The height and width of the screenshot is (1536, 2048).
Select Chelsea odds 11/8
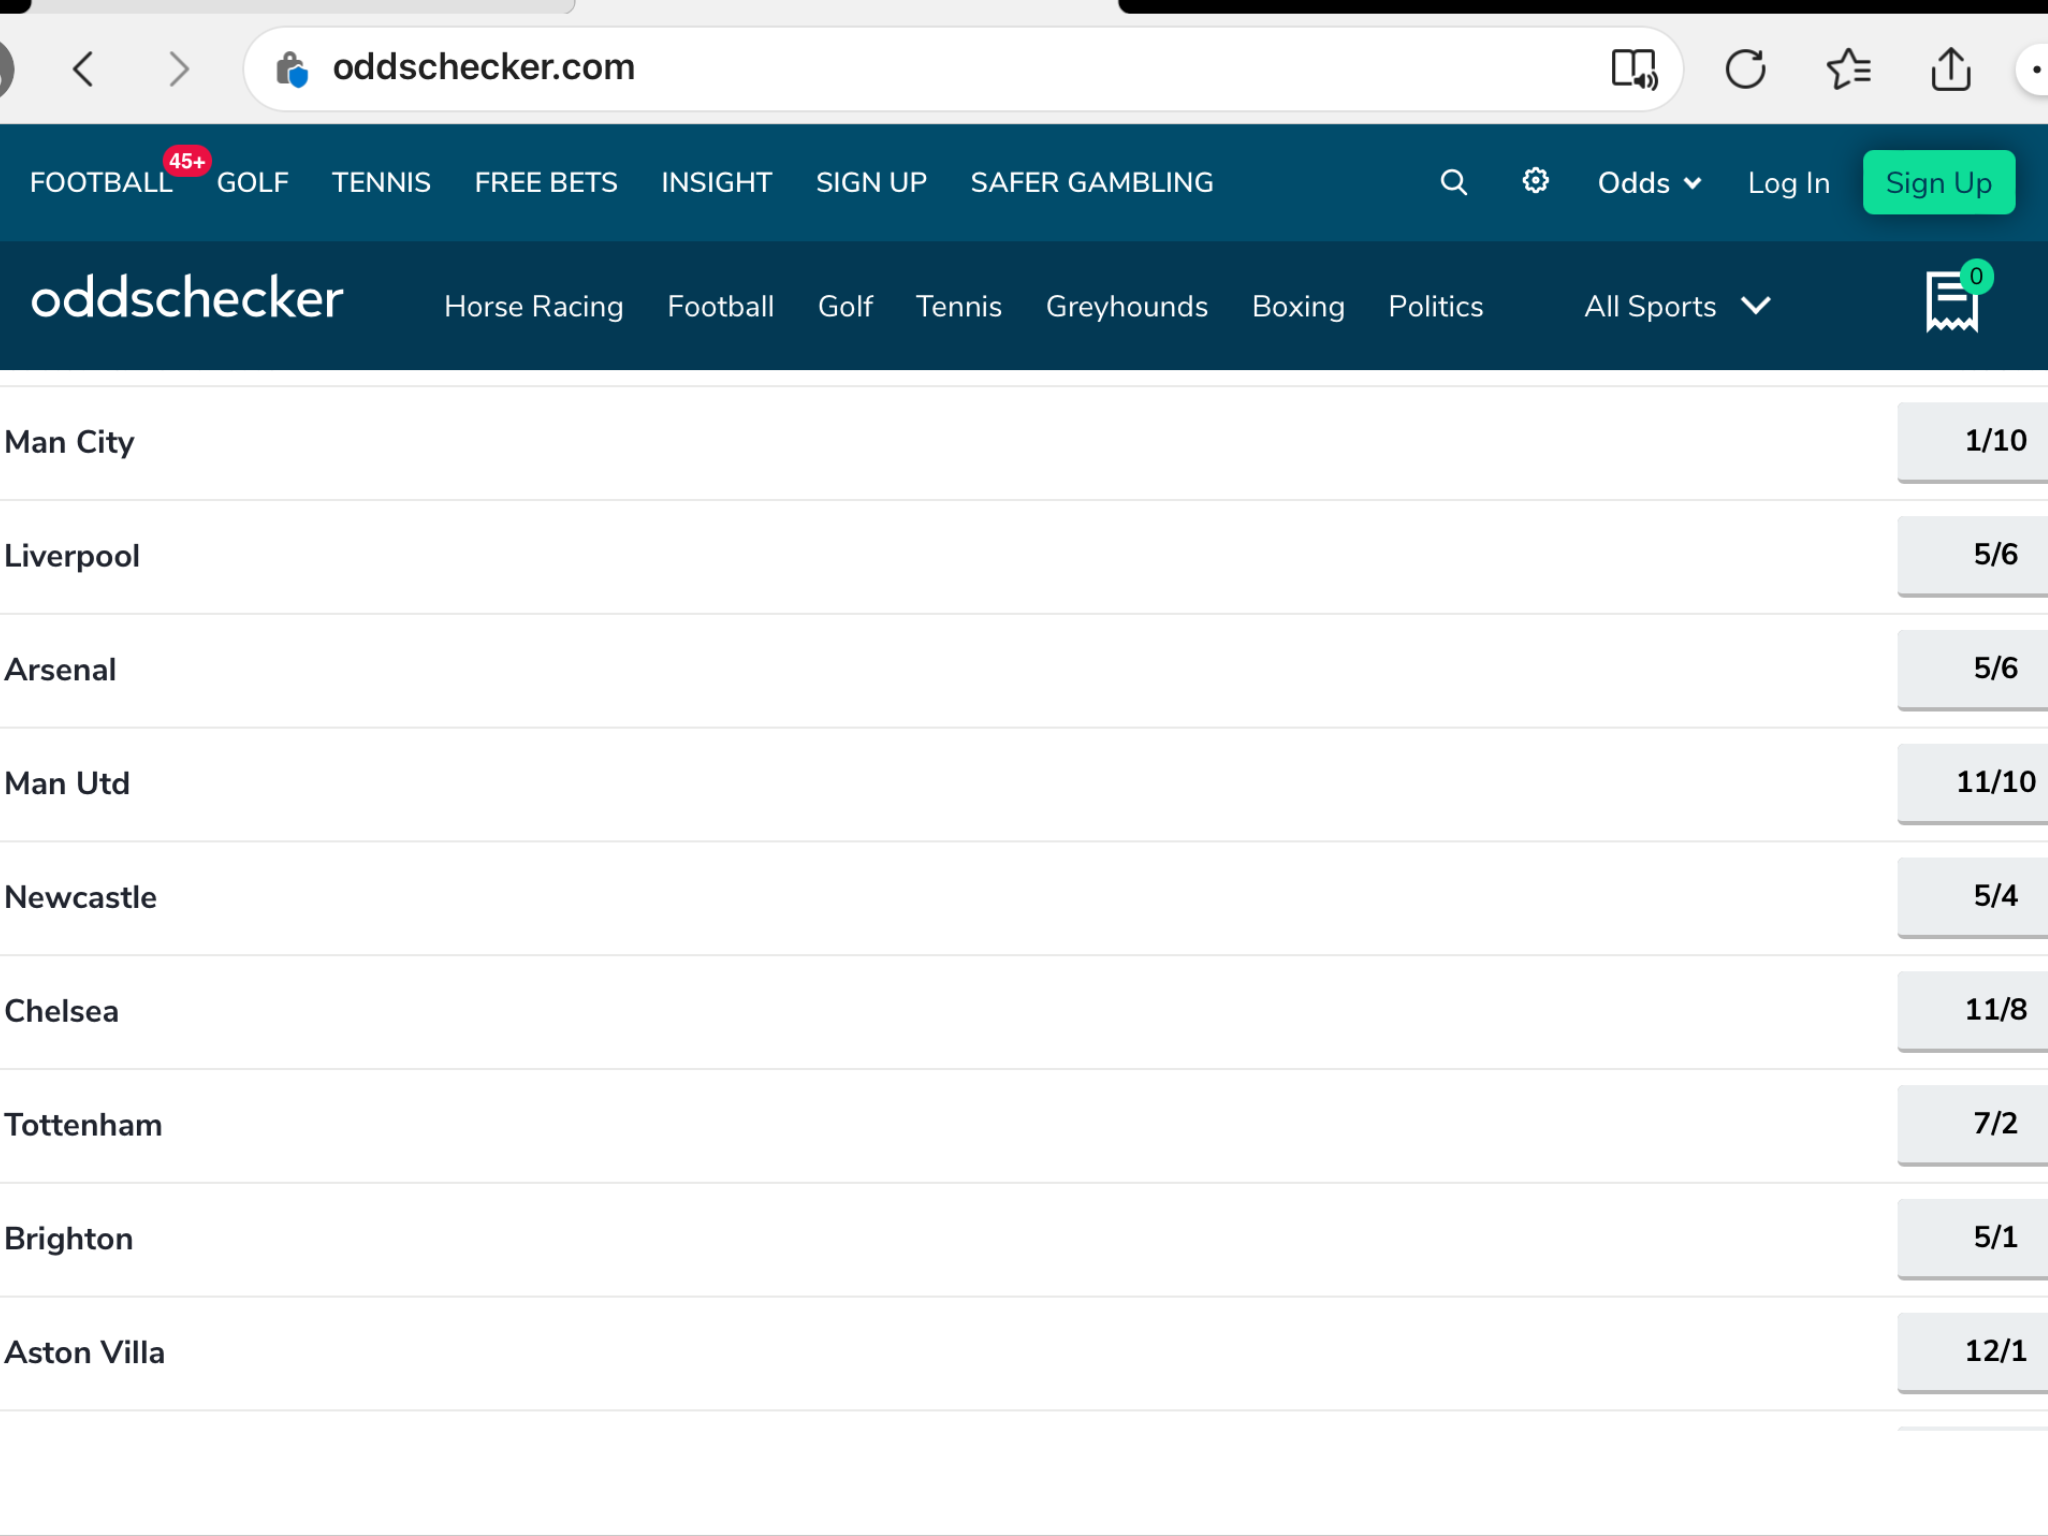point(1973,1011)
